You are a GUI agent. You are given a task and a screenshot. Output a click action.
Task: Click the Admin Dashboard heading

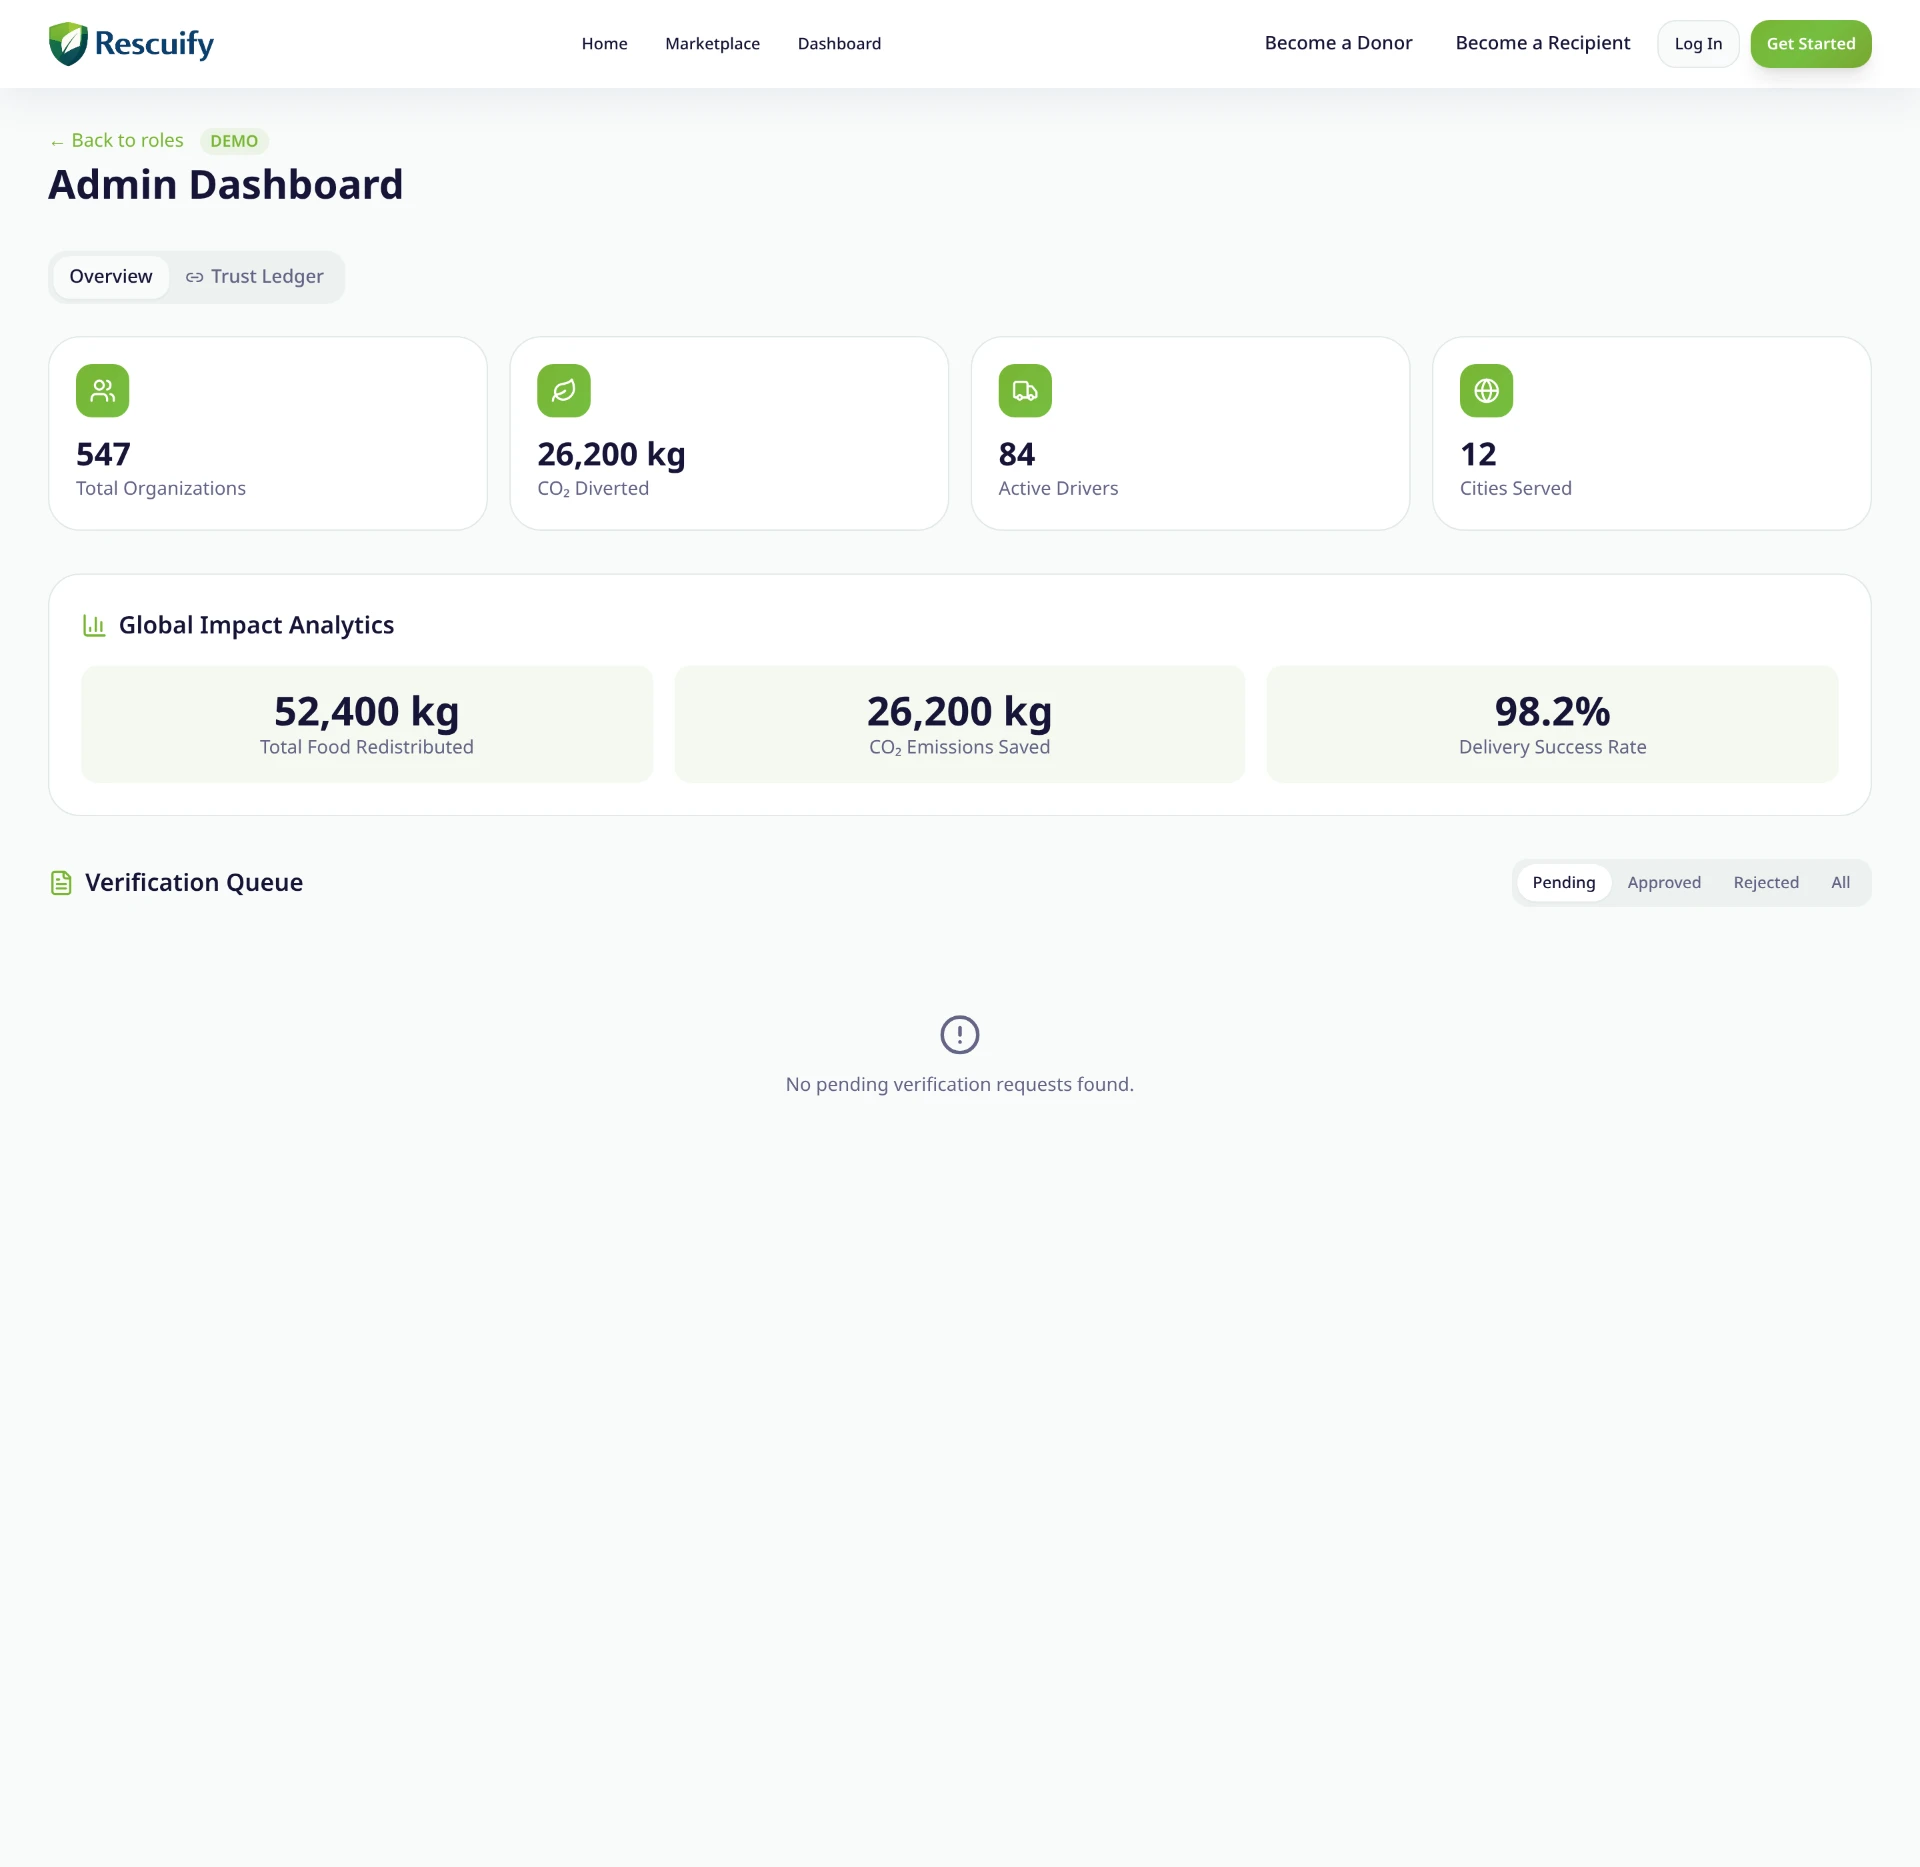(x=226, y=185)
